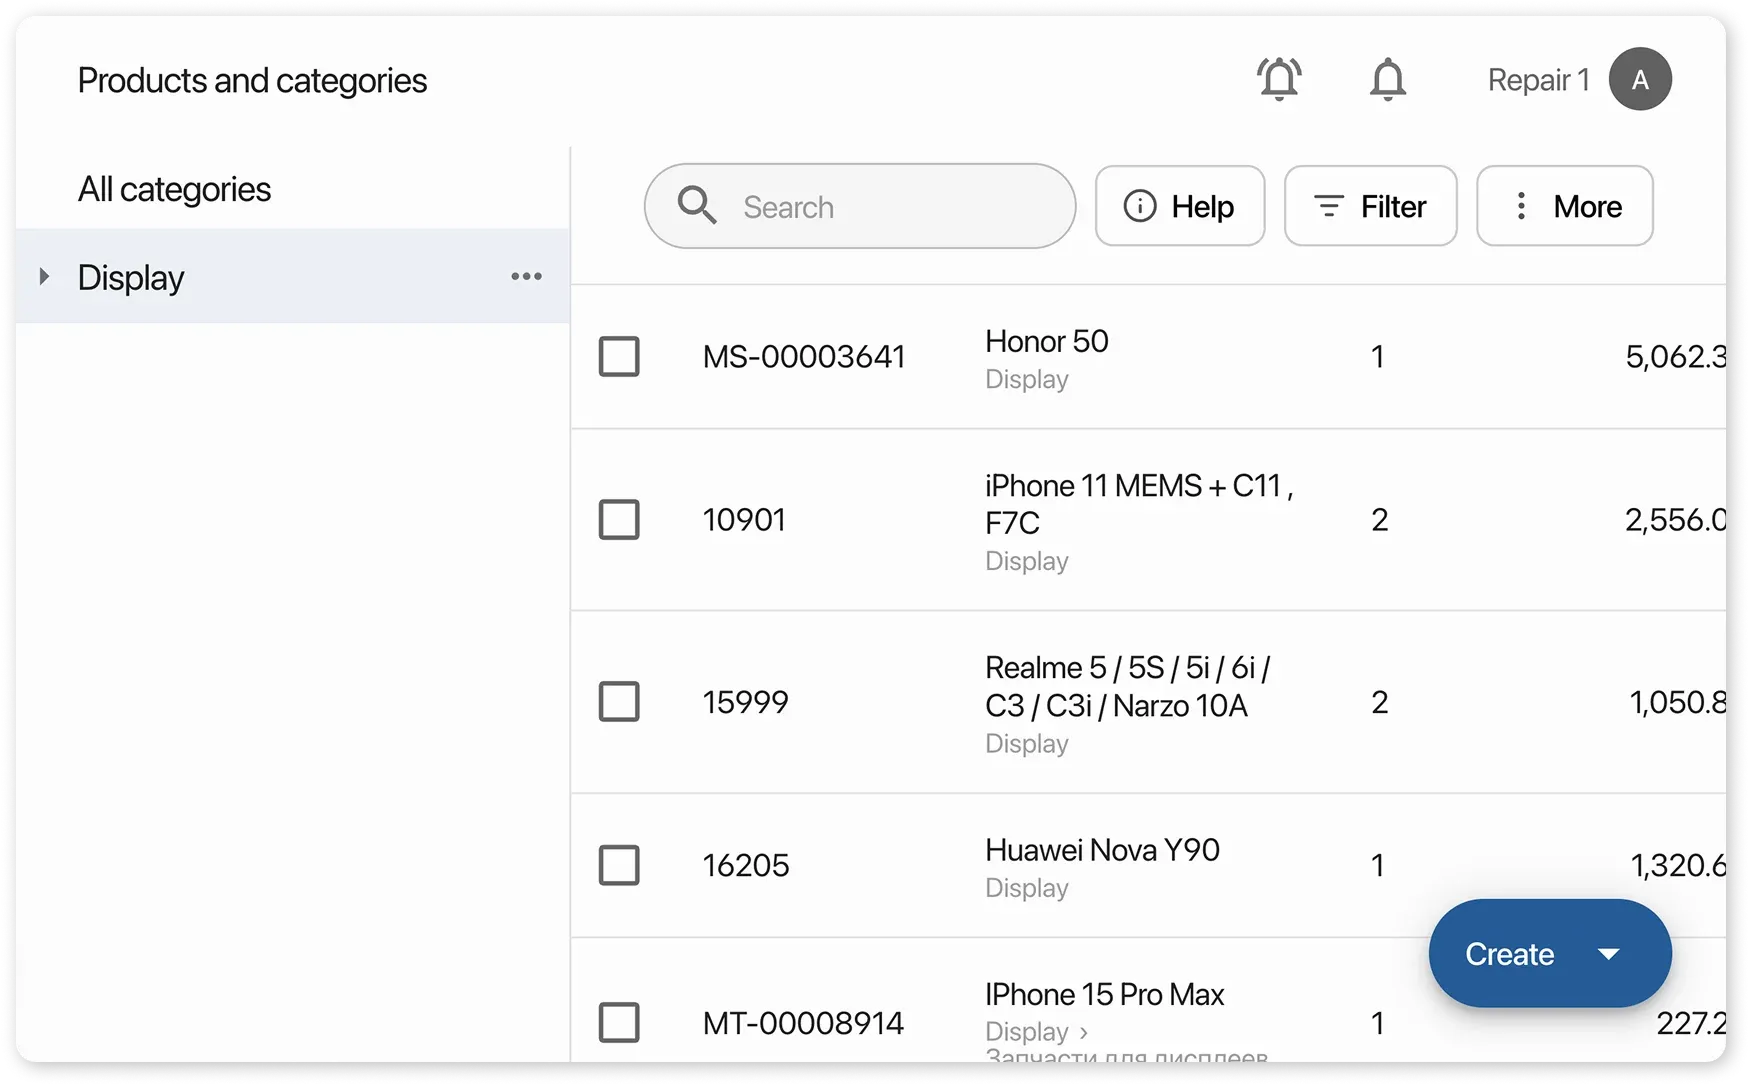Select the Display category item
This screenshot has height=1086, width=1750.
click(131, 277)
